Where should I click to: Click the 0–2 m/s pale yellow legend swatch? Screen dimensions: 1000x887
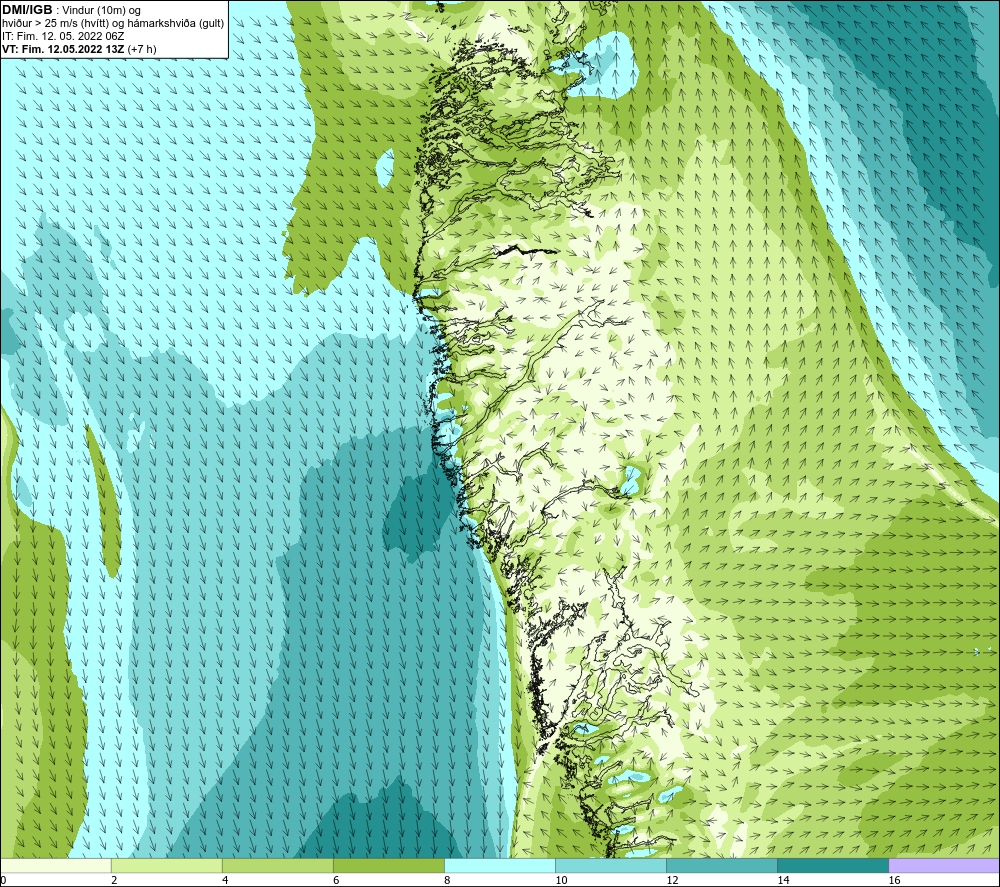click(56, 866)
